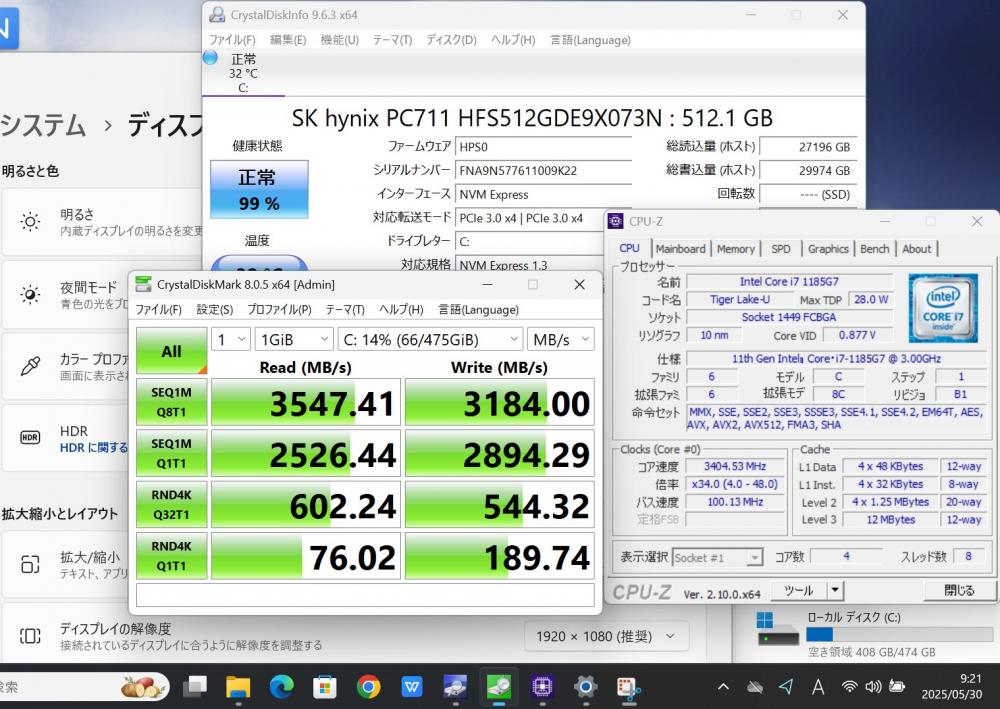Click the arrow next to ツール in CPU-Z
The width and height of the screenshot is (1000, 709).
pos(835,590)
